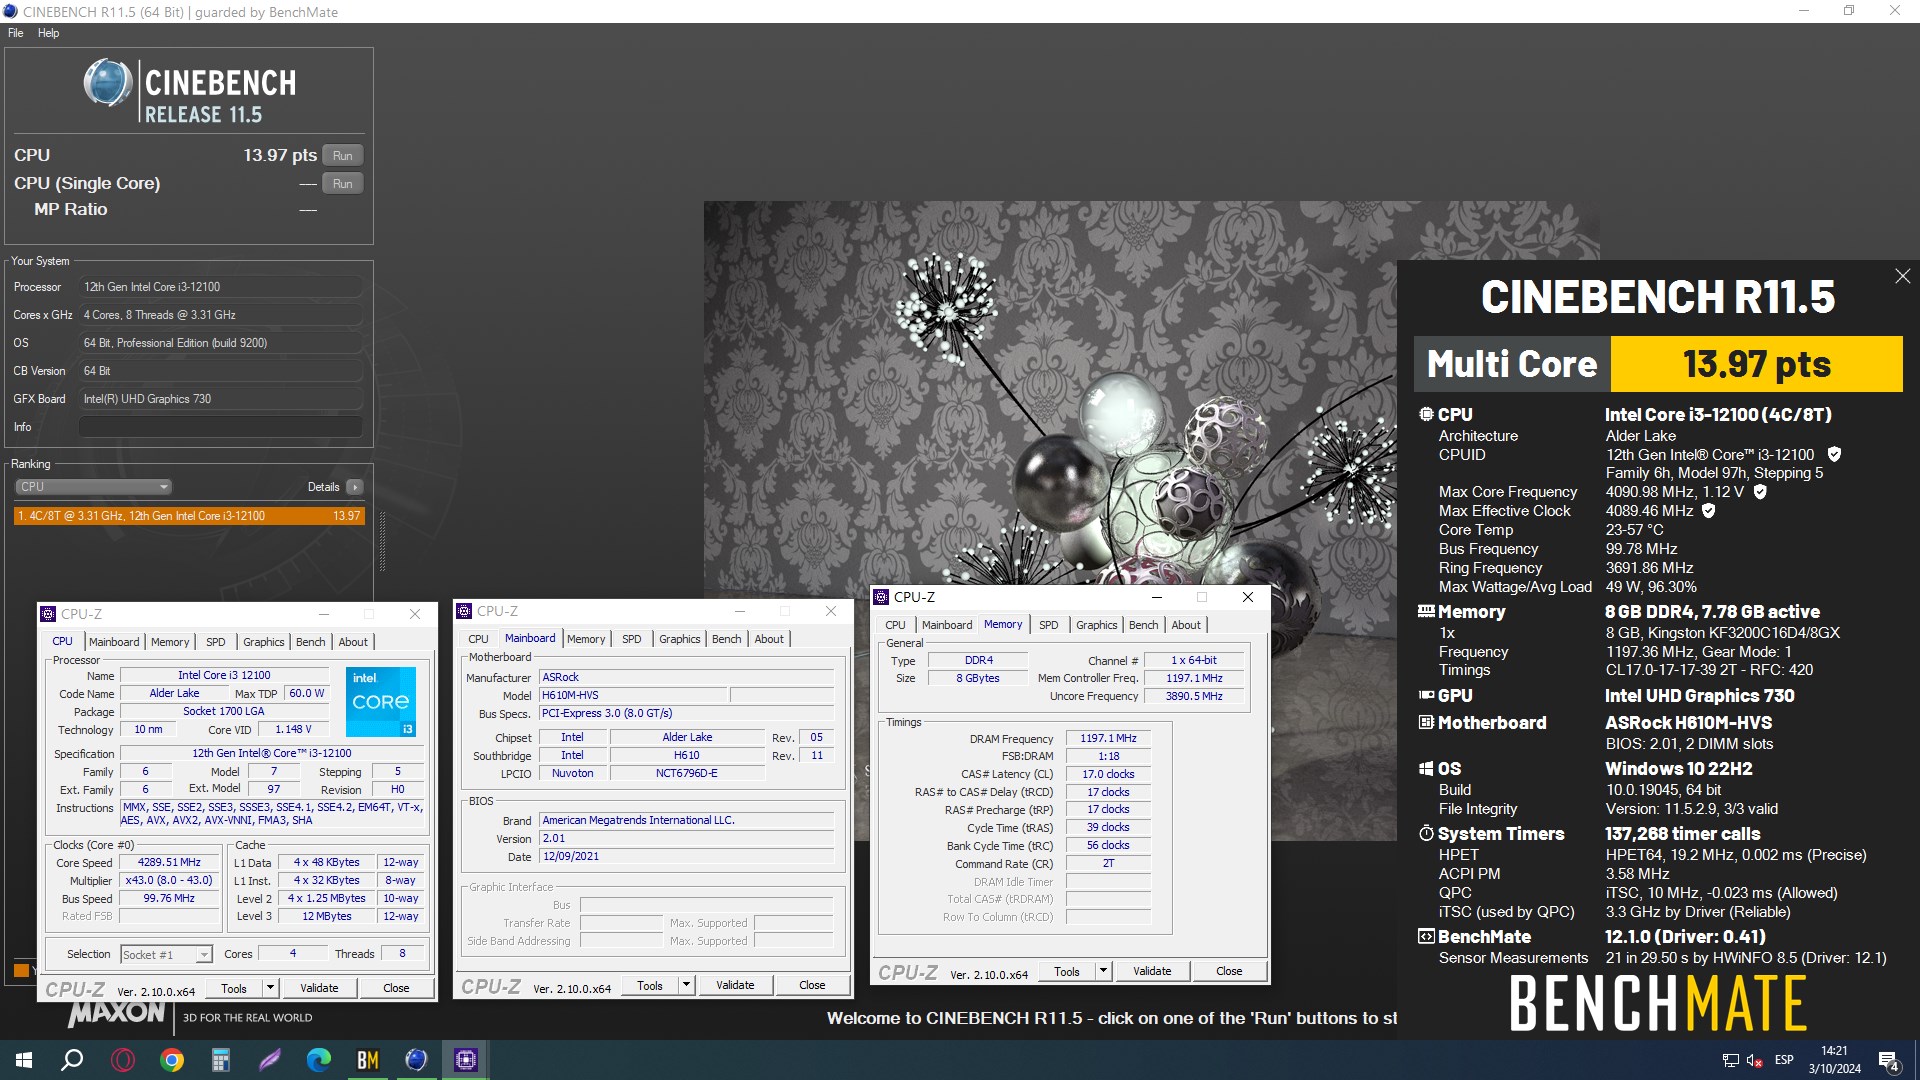Click the orange legend swatch below Ranking
This screenshot has height=1080, width=1920.
click(x=21, y=970)
